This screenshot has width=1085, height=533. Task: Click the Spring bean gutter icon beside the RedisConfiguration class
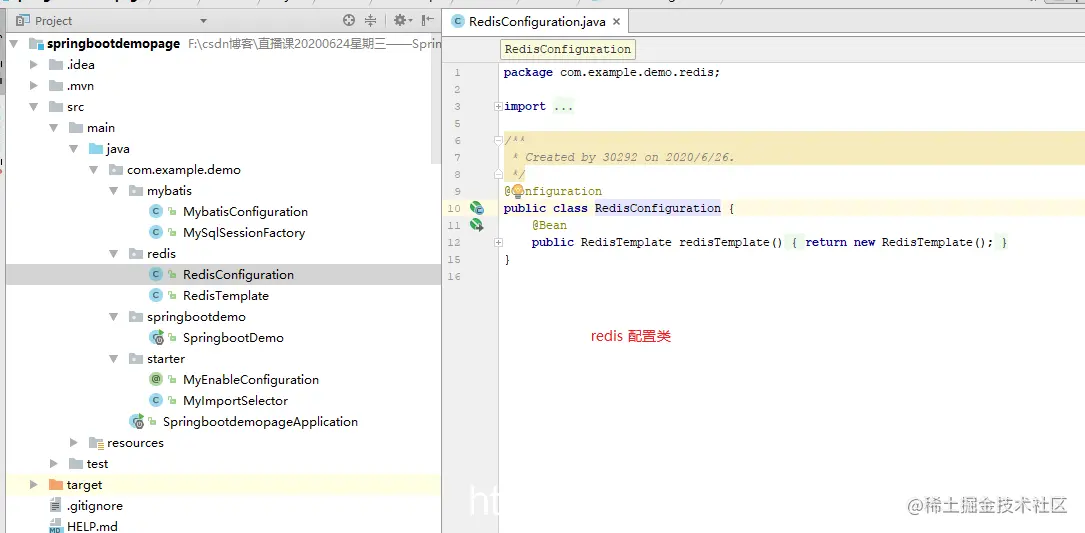pyautogui.click(x=477, y=208)
